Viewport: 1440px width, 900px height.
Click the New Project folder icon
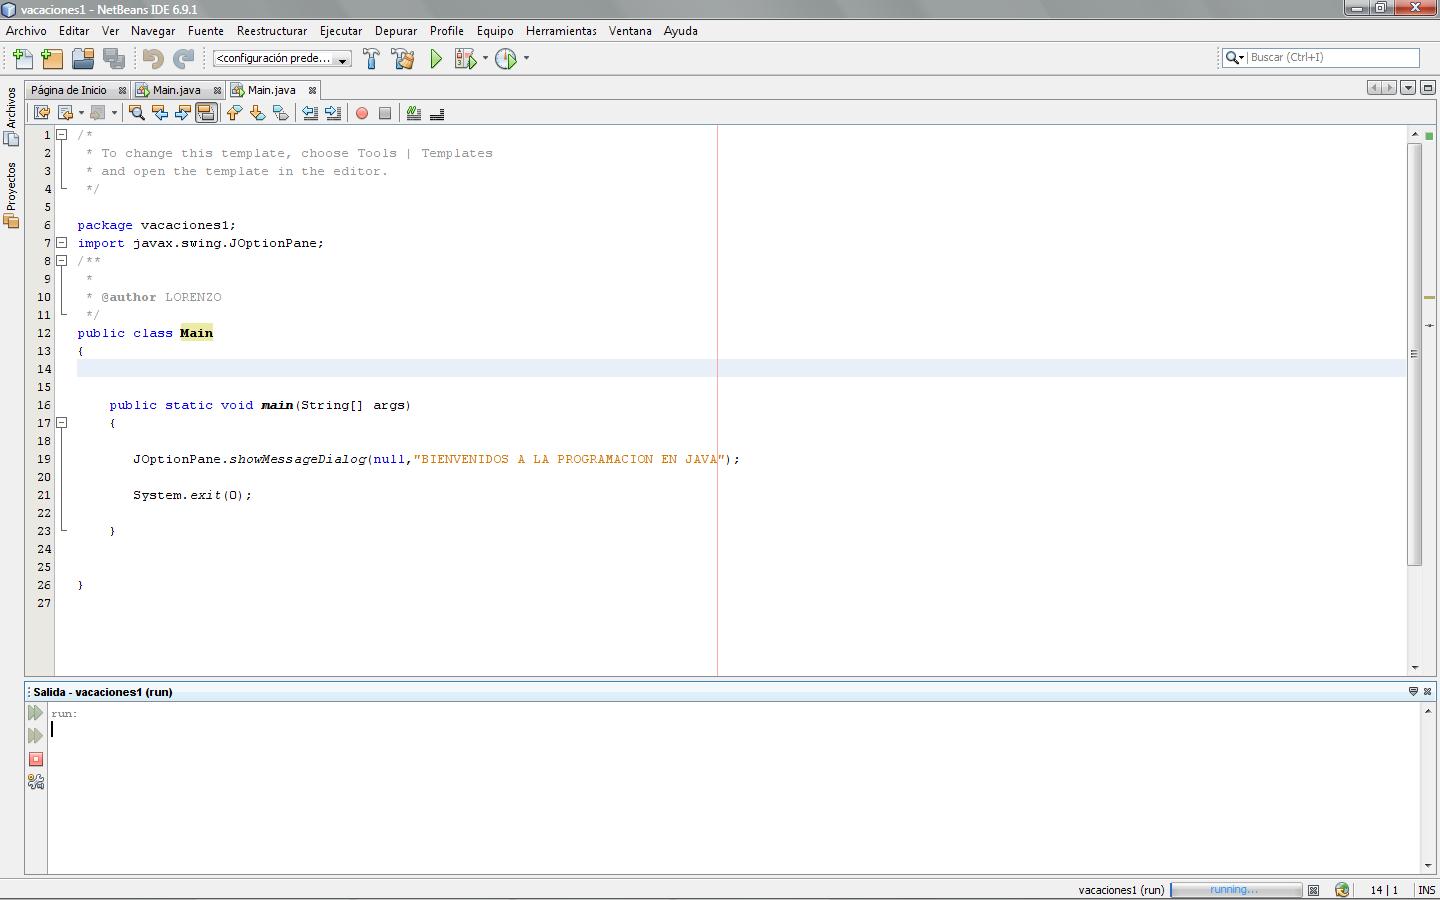tap(52, 59)
